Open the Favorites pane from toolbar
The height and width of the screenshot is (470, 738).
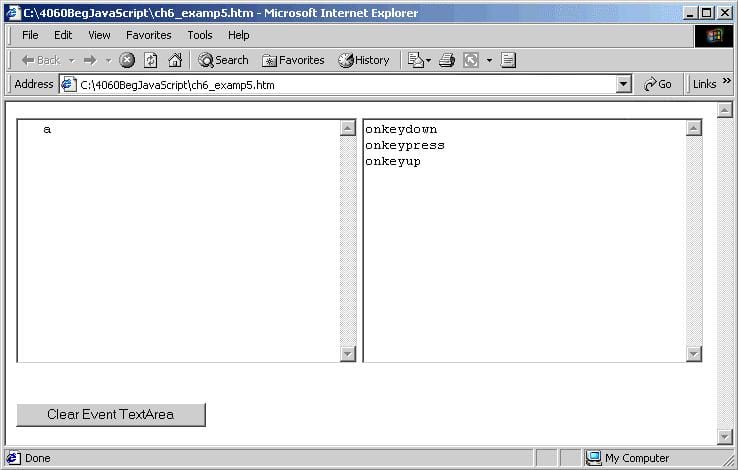click(x=293, y=60)
